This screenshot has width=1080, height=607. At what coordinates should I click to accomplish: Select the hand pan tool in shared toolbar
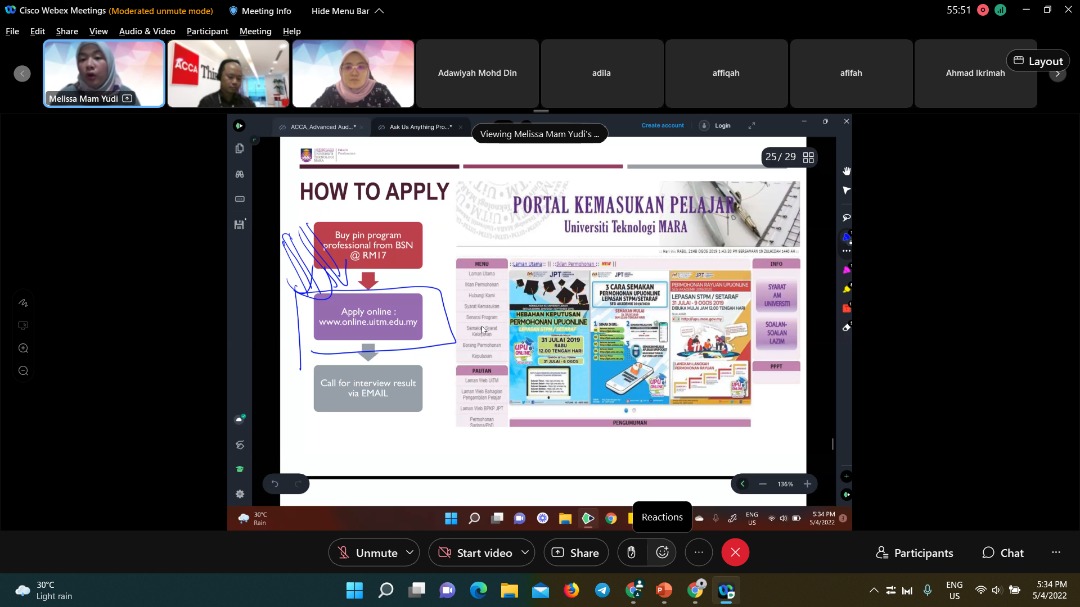pyautogui.click(x=847, y=170)
